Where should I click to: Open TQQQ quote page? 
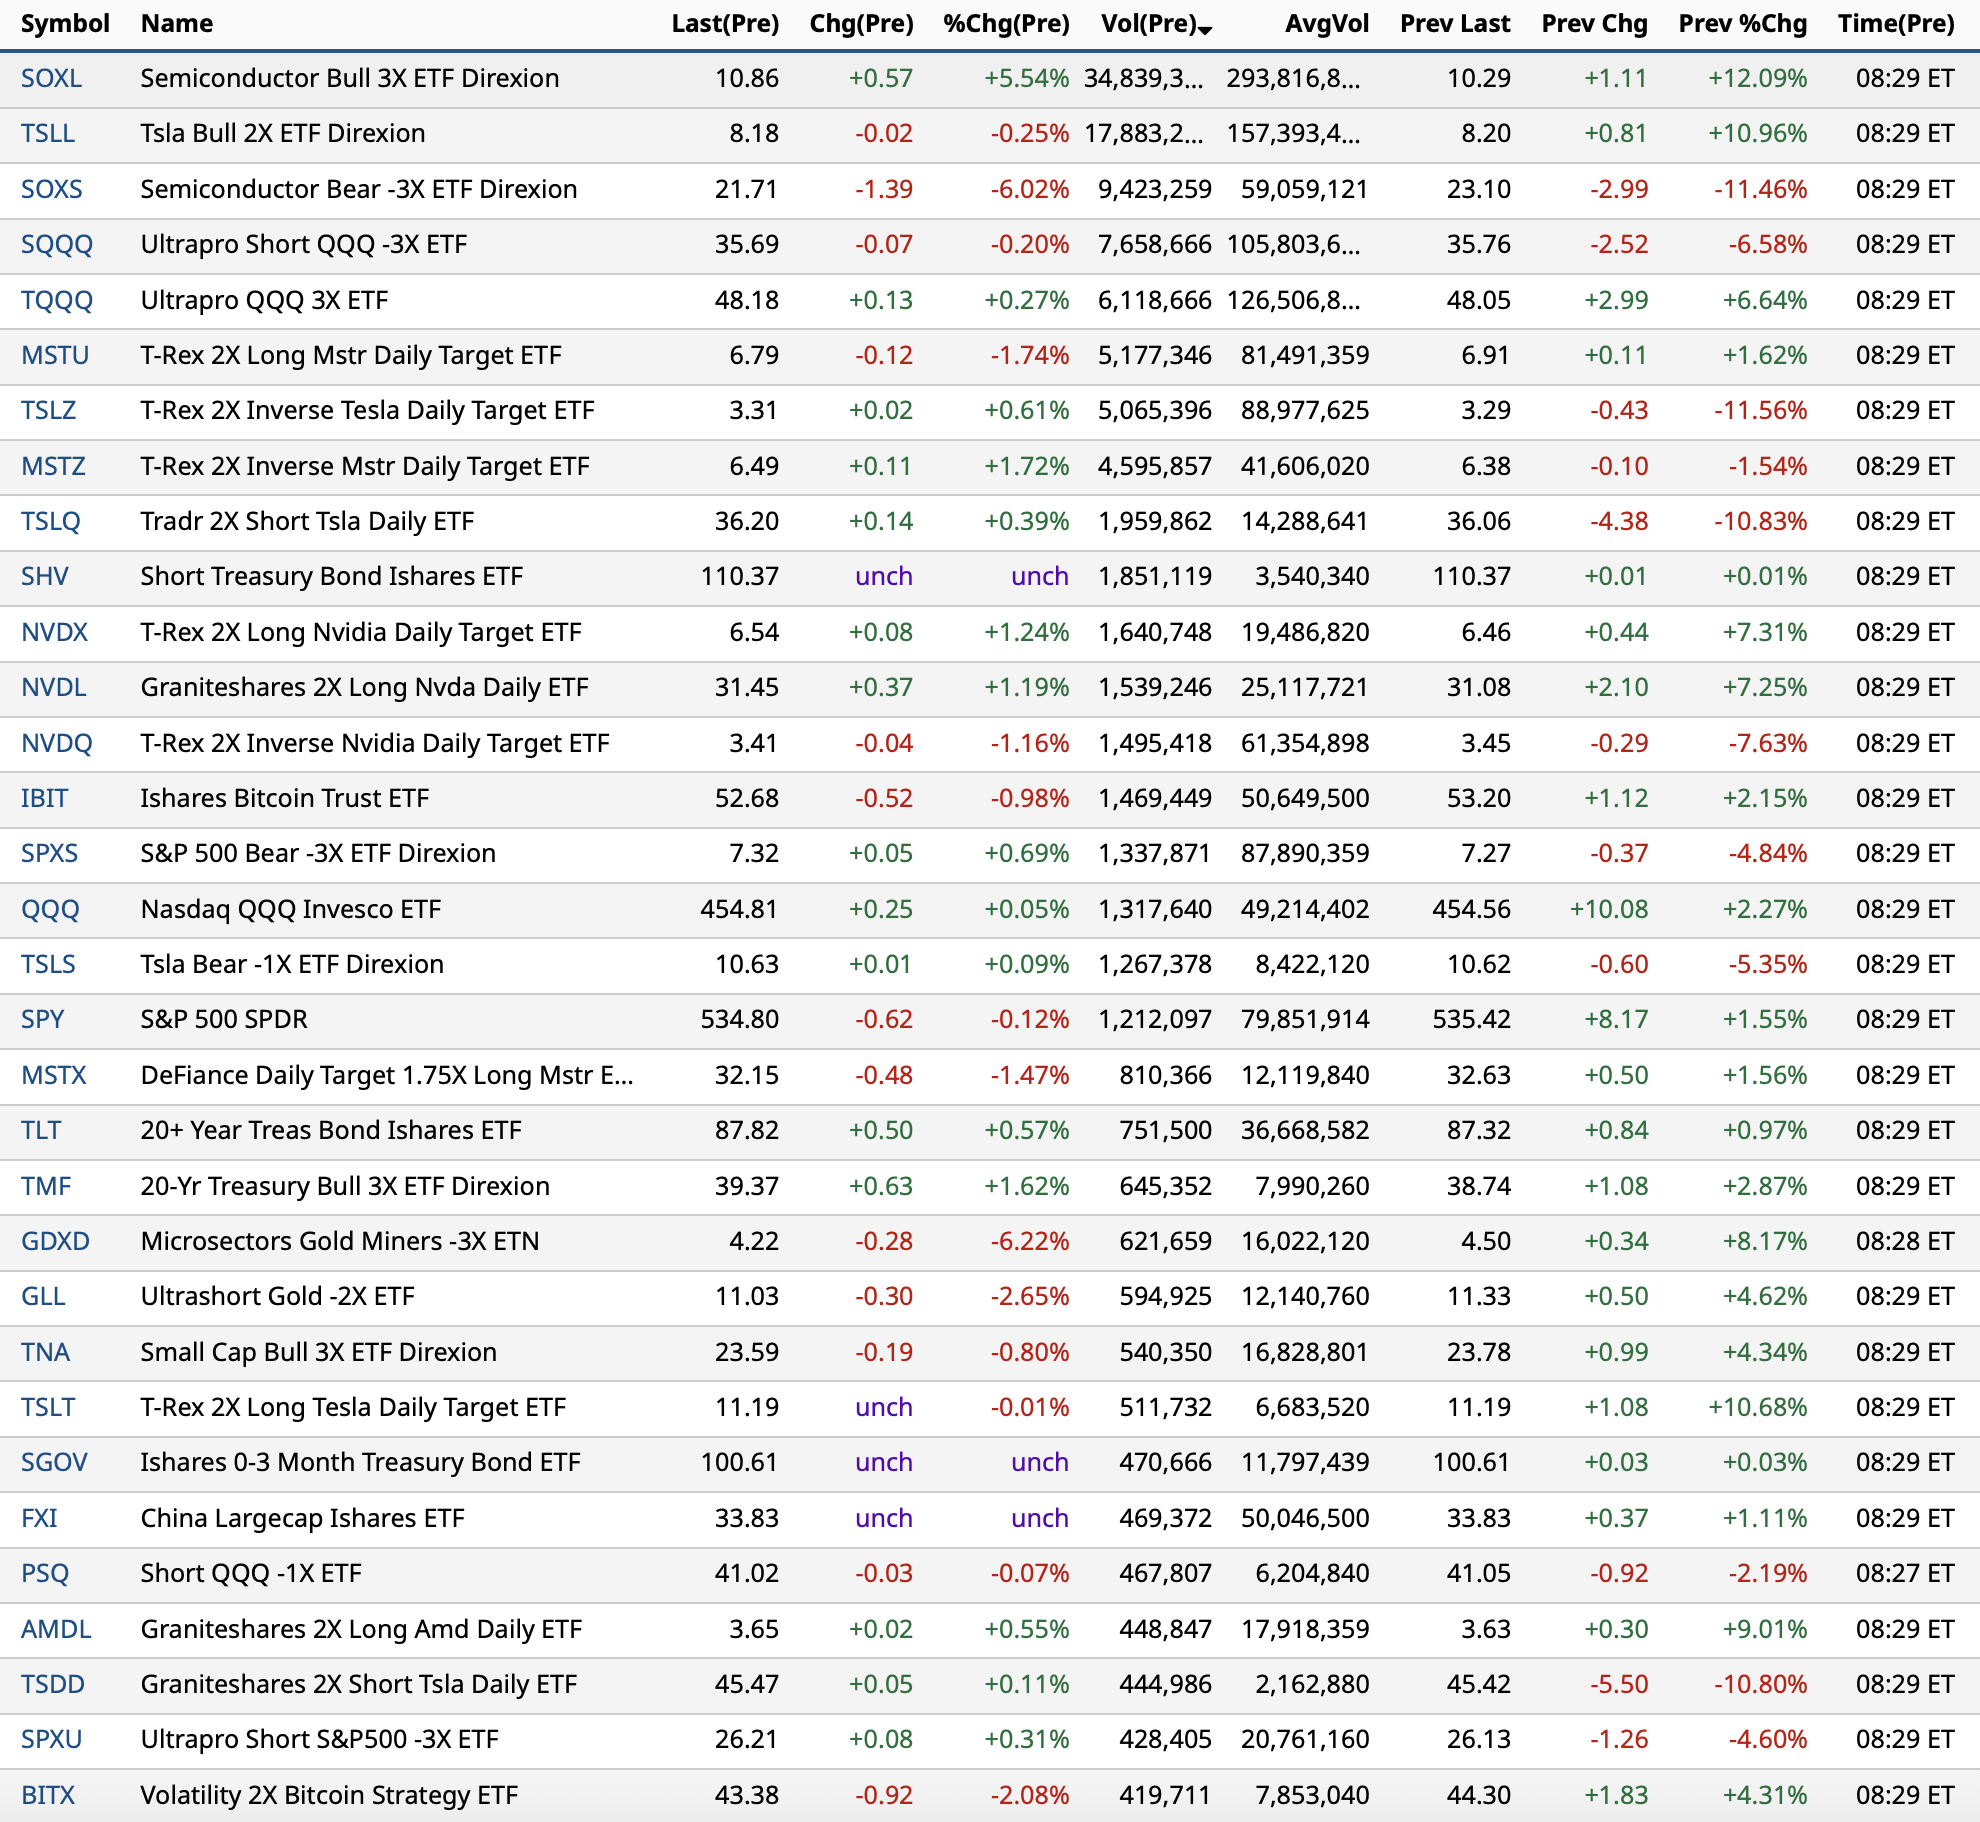coord(57,300)
